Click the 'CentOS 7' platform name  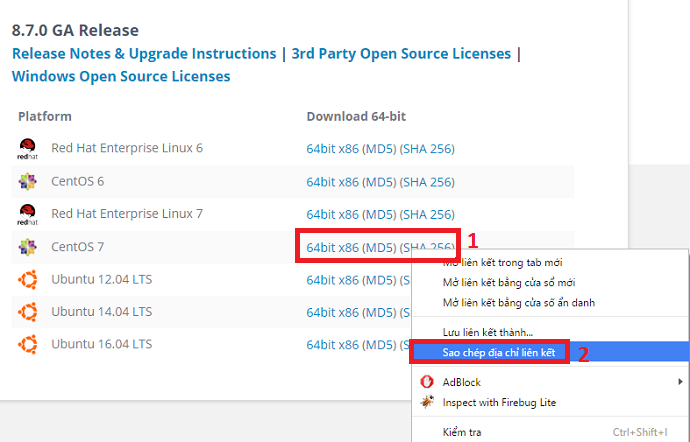[x=77, y=247]
